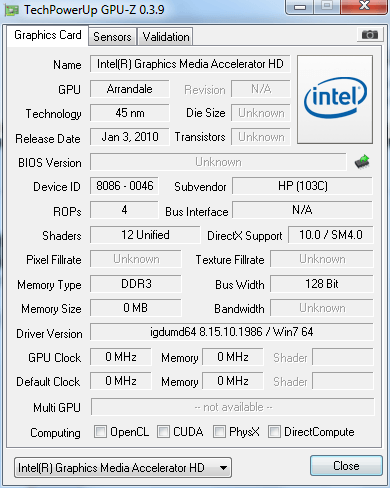
Task: Click the GPU-Z title bar app icon
Action: click(11, 10)
